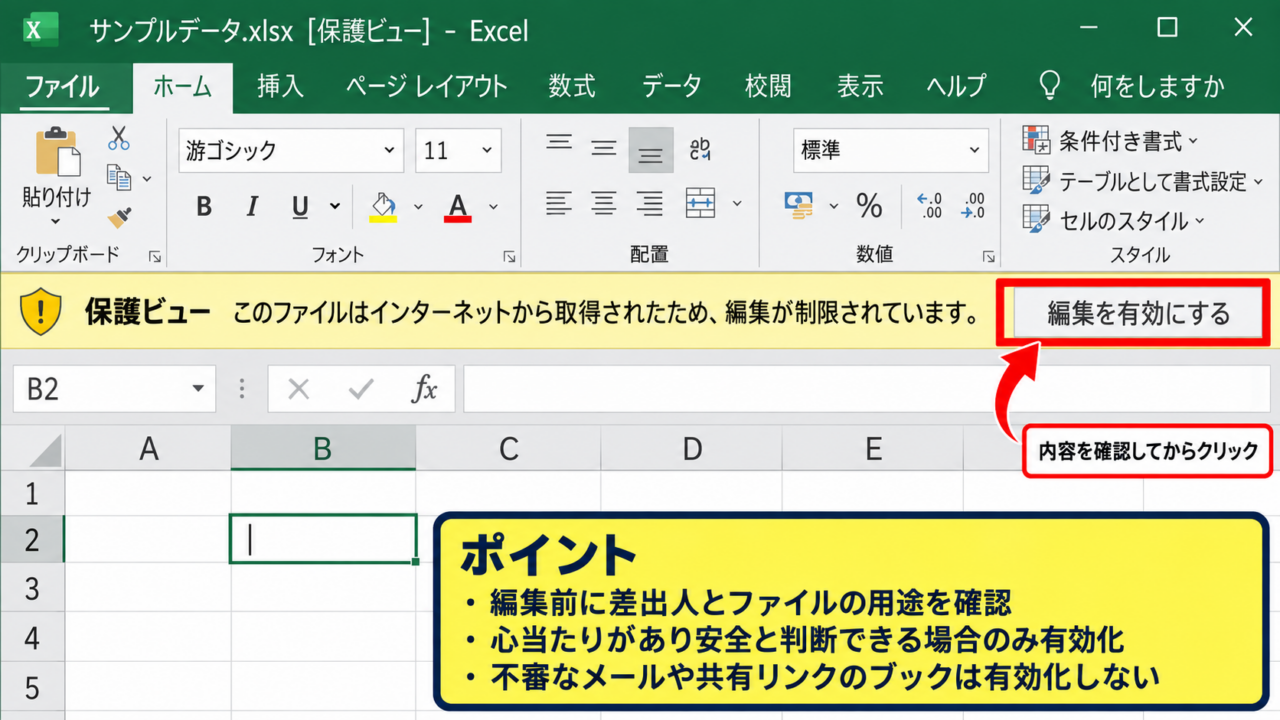
Task: Switch to the 挿入 tab
Action: click(280, 86)
